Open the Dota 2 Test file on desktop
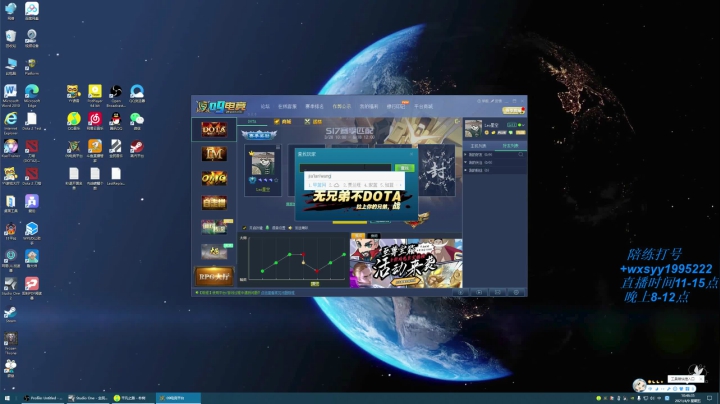Image resolution: width=720 pixels, height=404 pixels. click(32, 122)
